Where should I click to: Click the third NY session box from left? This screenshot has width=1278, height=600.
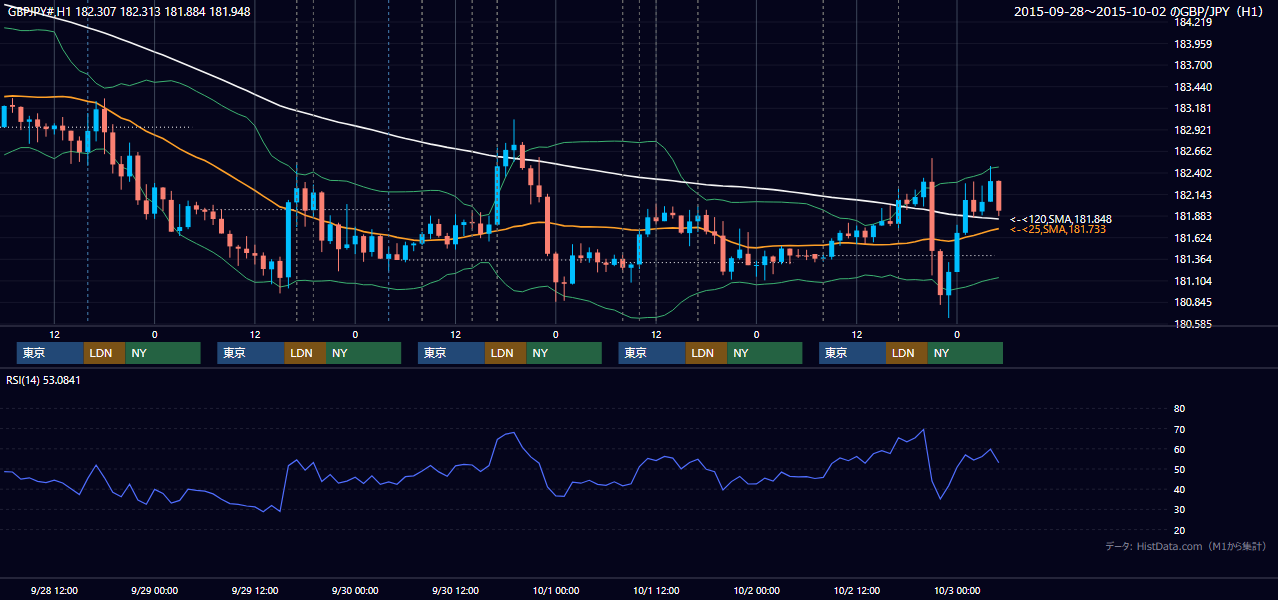(564, 353)
